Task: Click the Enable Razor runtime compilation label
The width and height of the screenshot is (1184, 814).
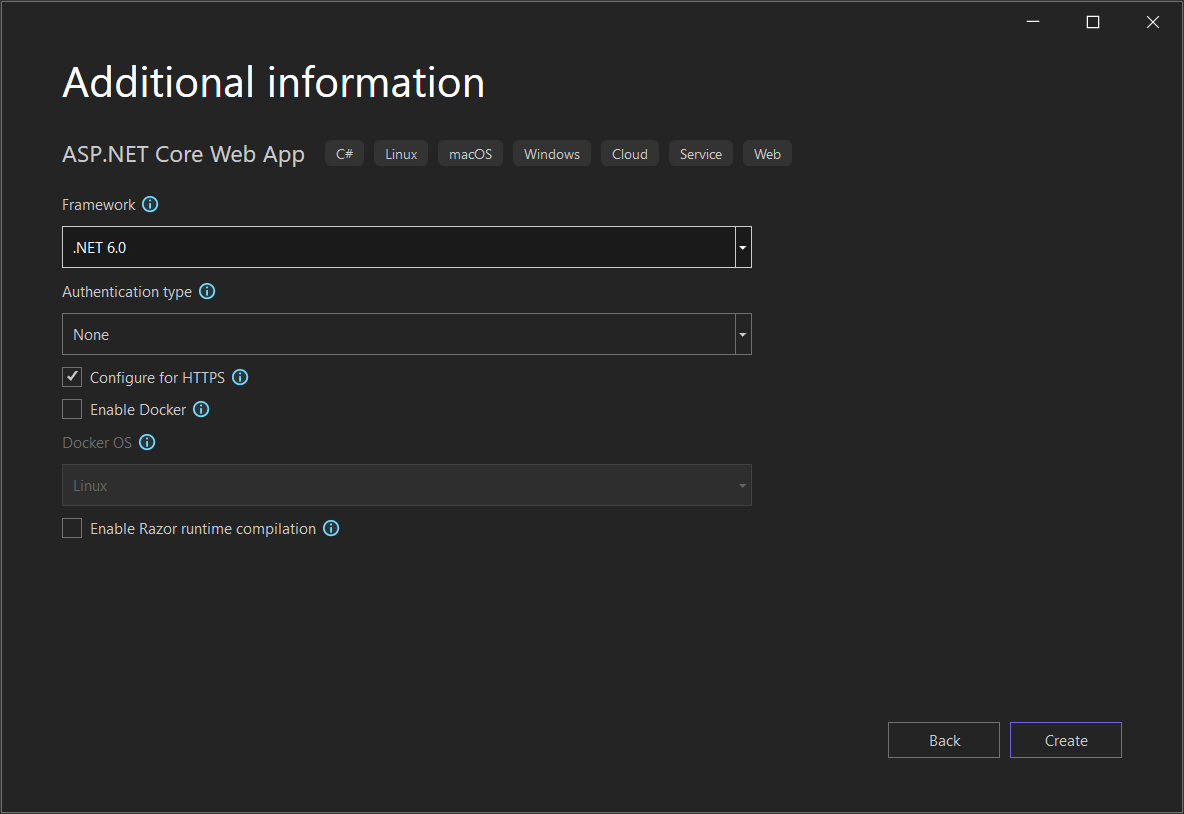Action: (203, 529)
